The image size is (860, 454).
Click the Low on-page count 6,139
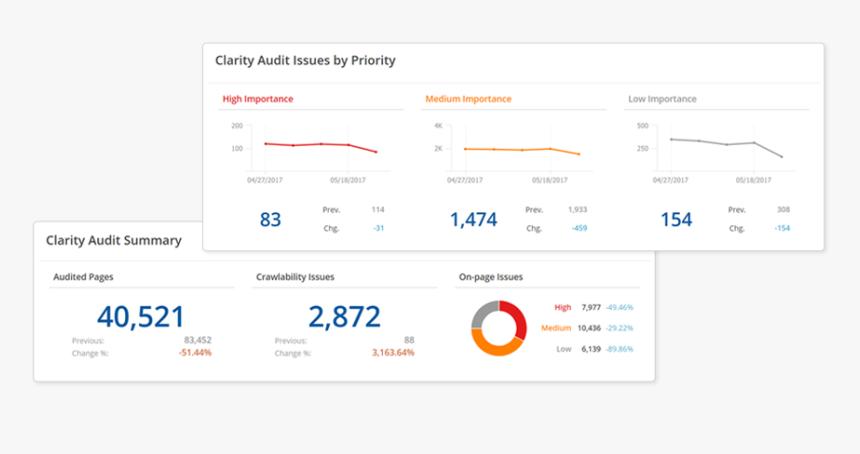click(591, 349)
